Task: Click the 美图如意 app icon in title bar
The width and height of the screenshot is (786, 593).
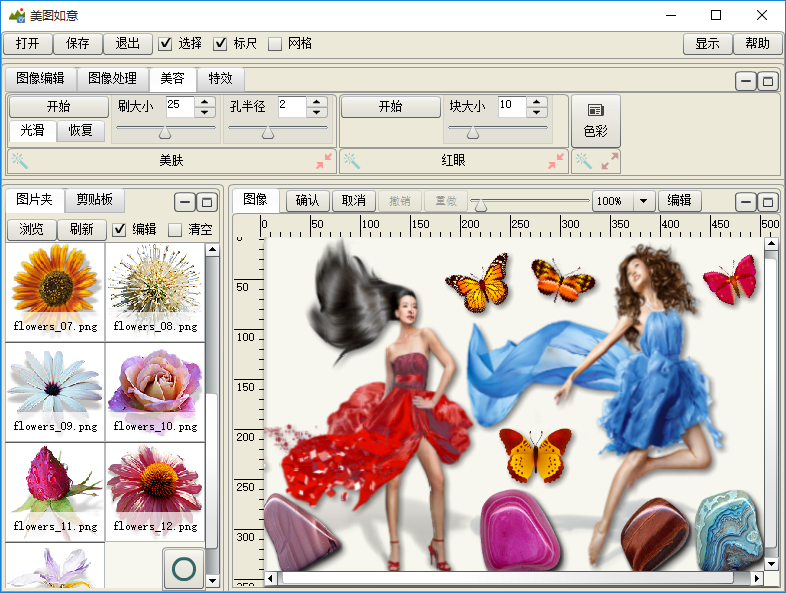Action: click(x=17, y=15)
